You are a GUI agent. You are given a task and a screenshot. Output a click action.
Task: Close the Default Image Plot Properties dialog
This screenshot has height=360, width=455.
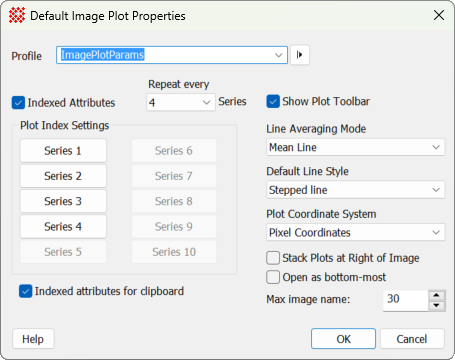pos(439,15)
